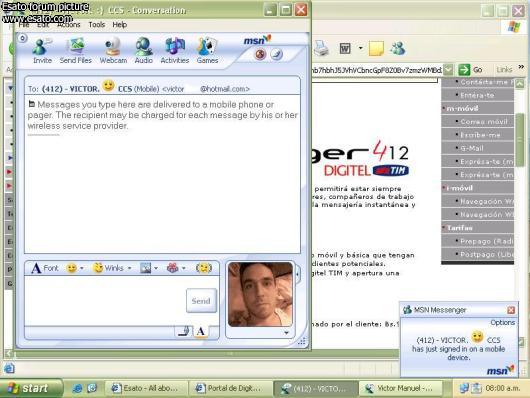Click the Send button
This screenshot has width=530, height=398.
click(x=201, y=301)
